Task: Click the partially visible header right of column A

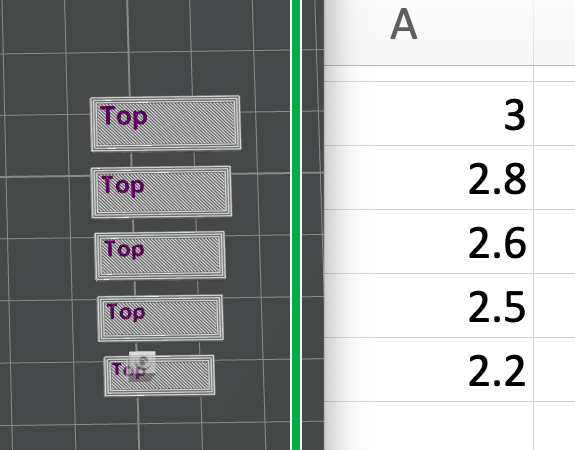Action: tap(554, 32)
